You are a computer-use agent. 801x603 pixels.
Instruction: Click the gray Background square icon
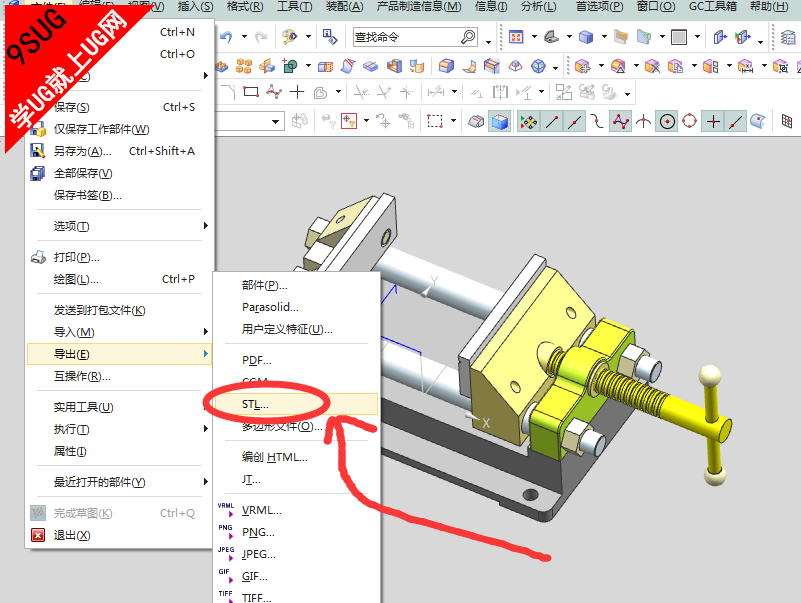pyautogui.click(x=678, y=37)
